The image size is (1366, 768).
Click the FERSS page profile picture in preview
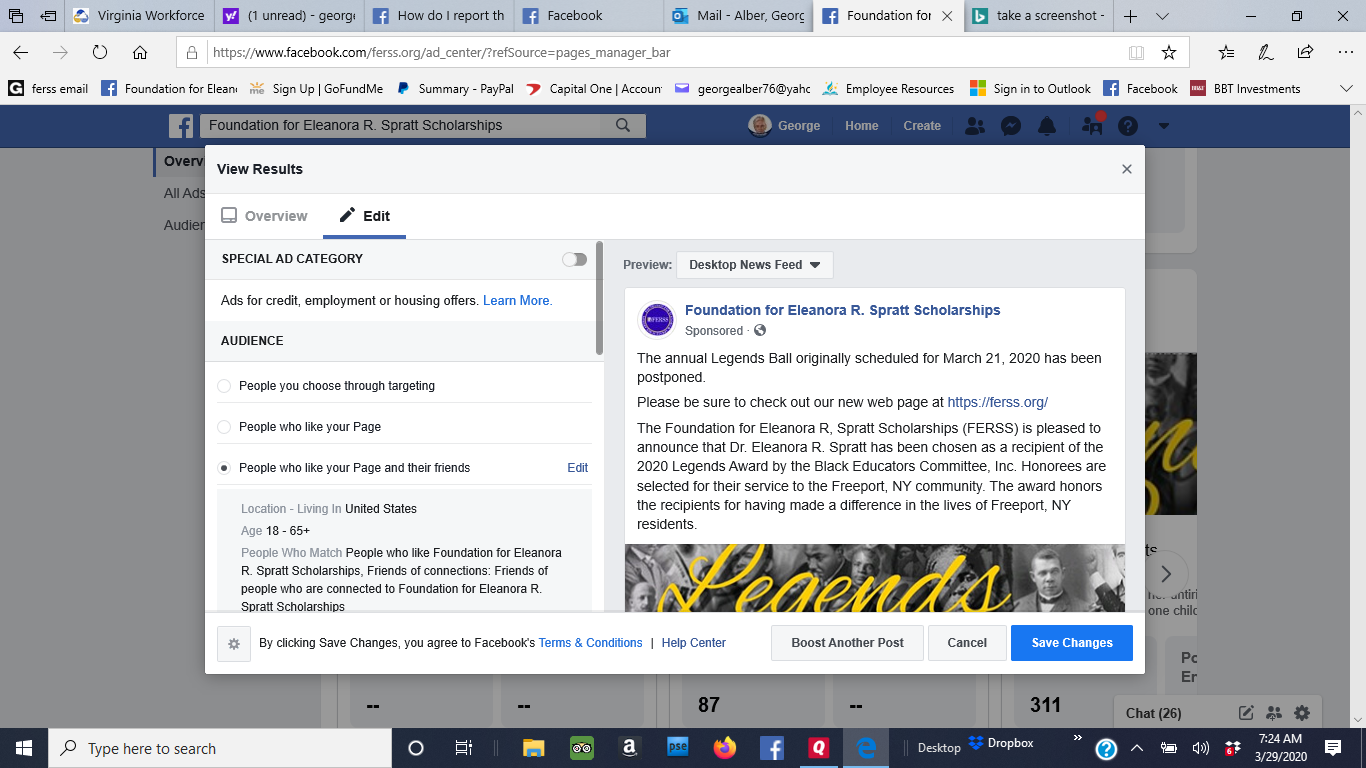coord(657,319)
